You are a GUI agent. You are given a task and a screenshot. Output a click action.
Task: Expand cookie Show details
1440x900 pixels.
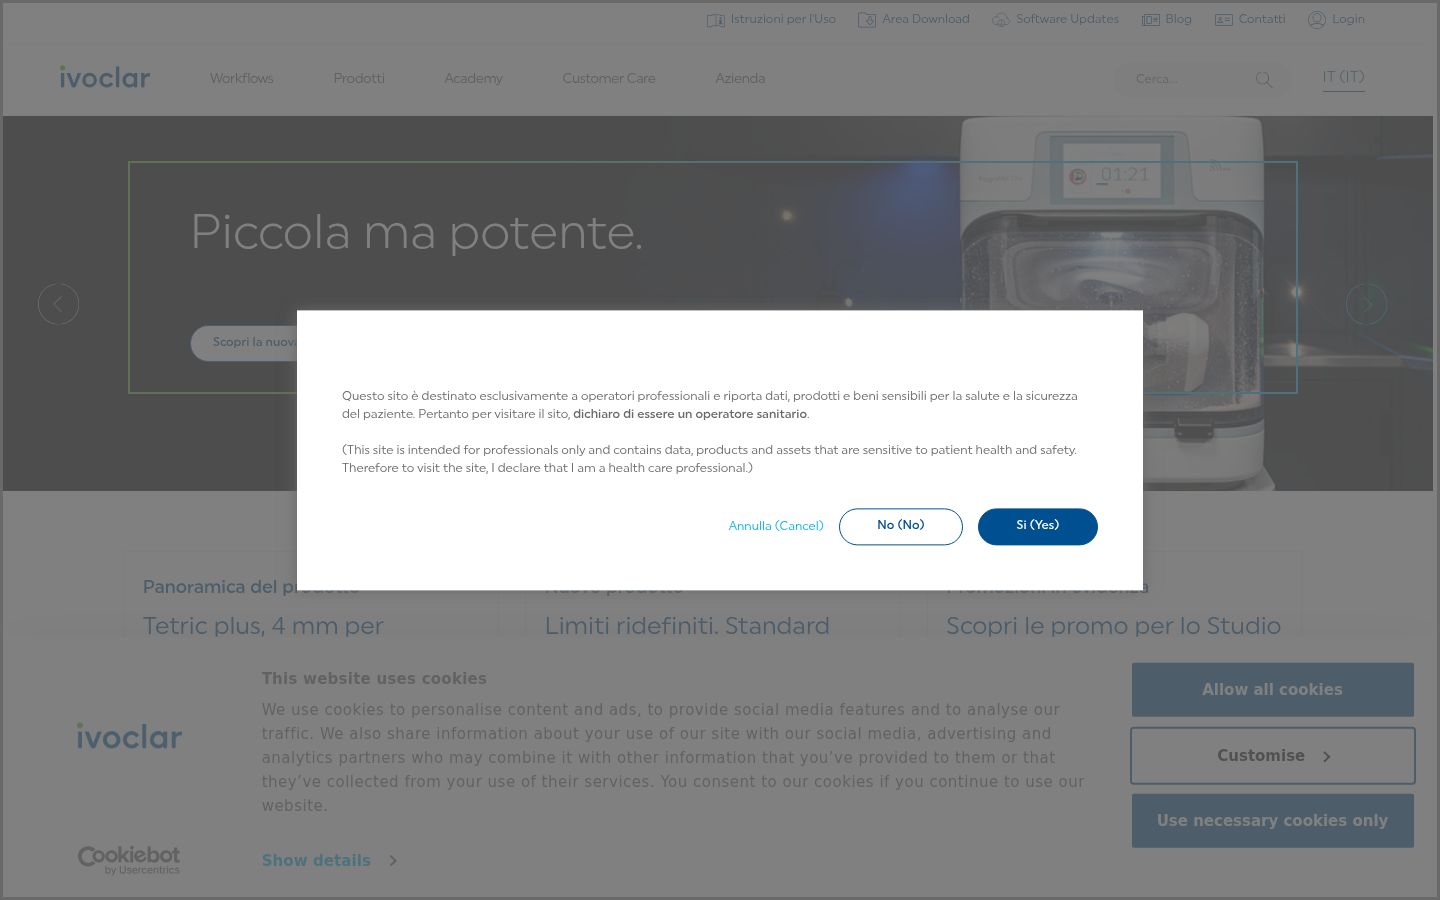[329, 860]
